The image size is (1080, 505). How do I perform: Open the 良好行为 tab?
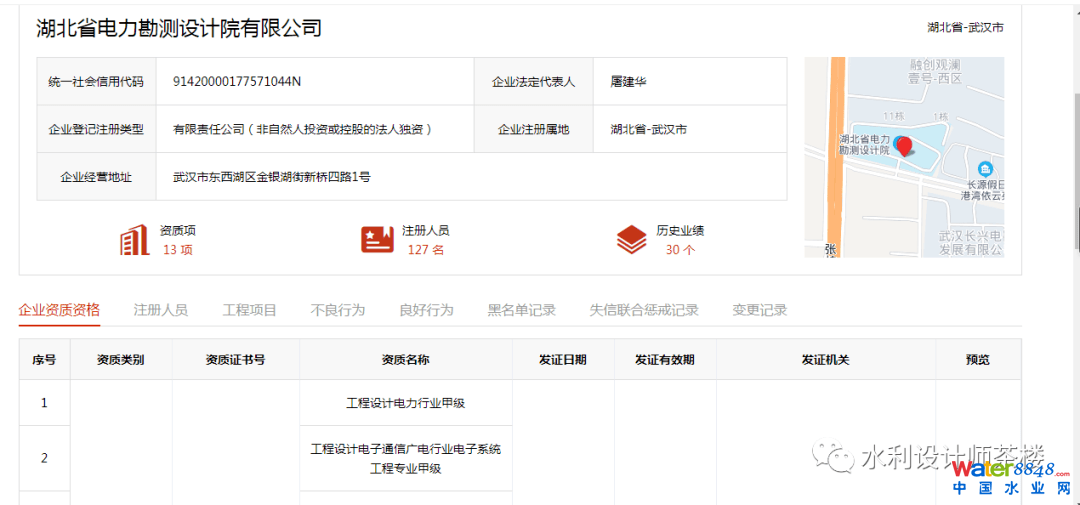426,310
